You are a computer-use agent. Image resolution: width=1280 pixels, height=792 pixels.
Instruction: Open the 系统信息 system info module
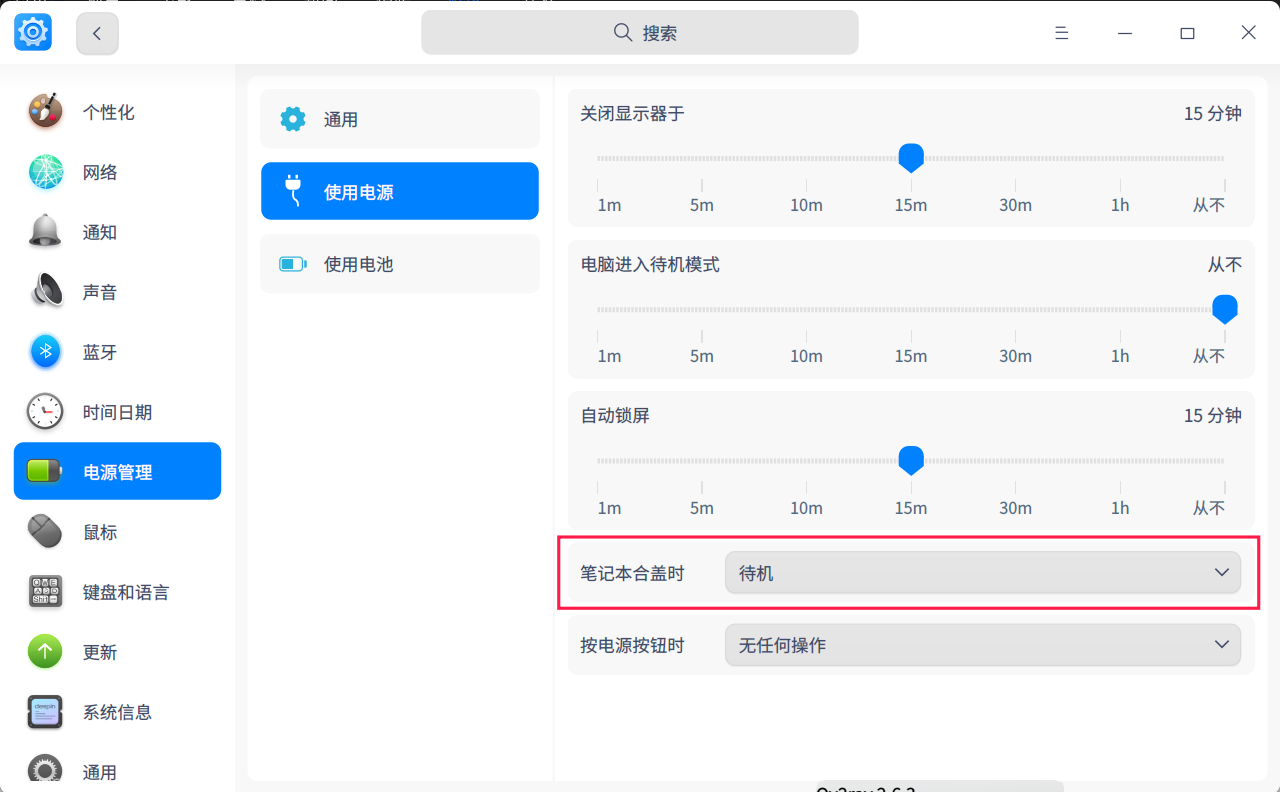coord(117,712)
